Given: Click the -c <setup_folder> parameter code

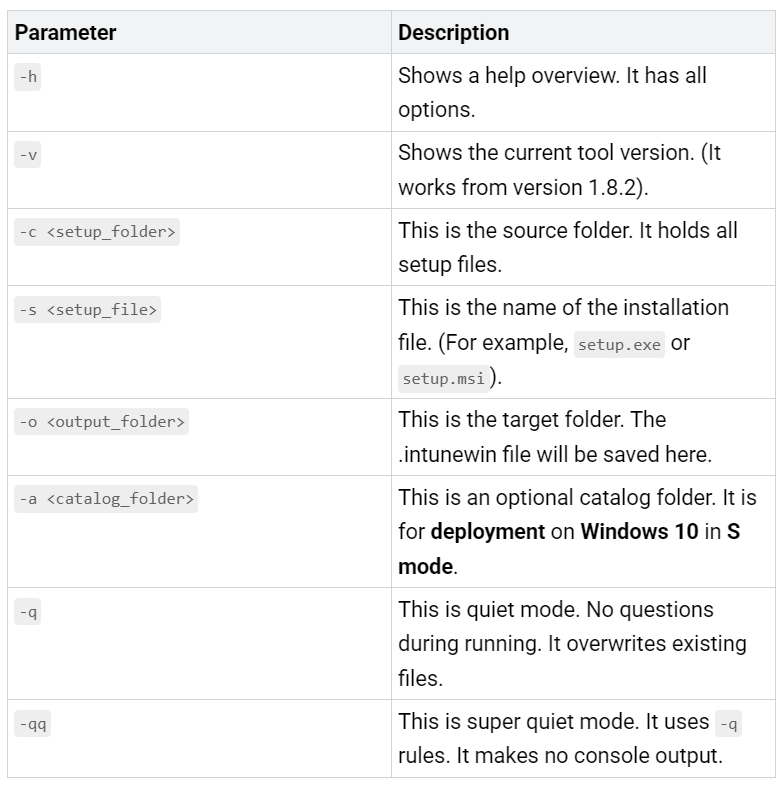Looking at the screenshot, I should 97,233.
